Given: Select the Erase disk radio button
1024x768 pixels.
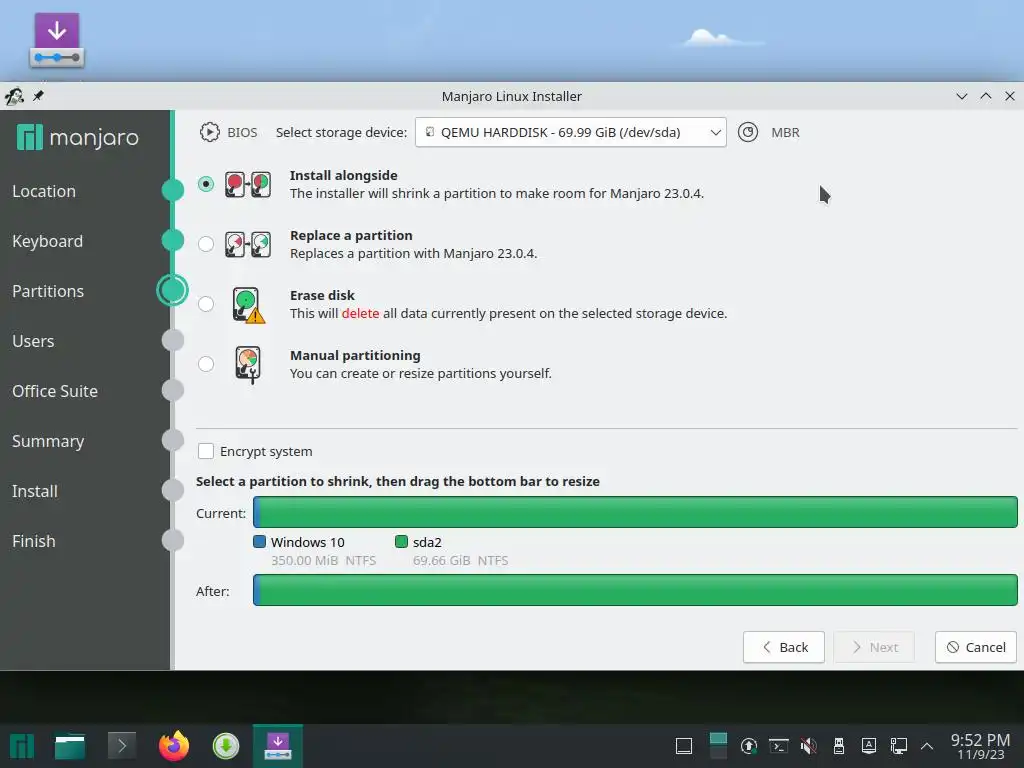Looking at the screenshot, I should click(206, 304).
